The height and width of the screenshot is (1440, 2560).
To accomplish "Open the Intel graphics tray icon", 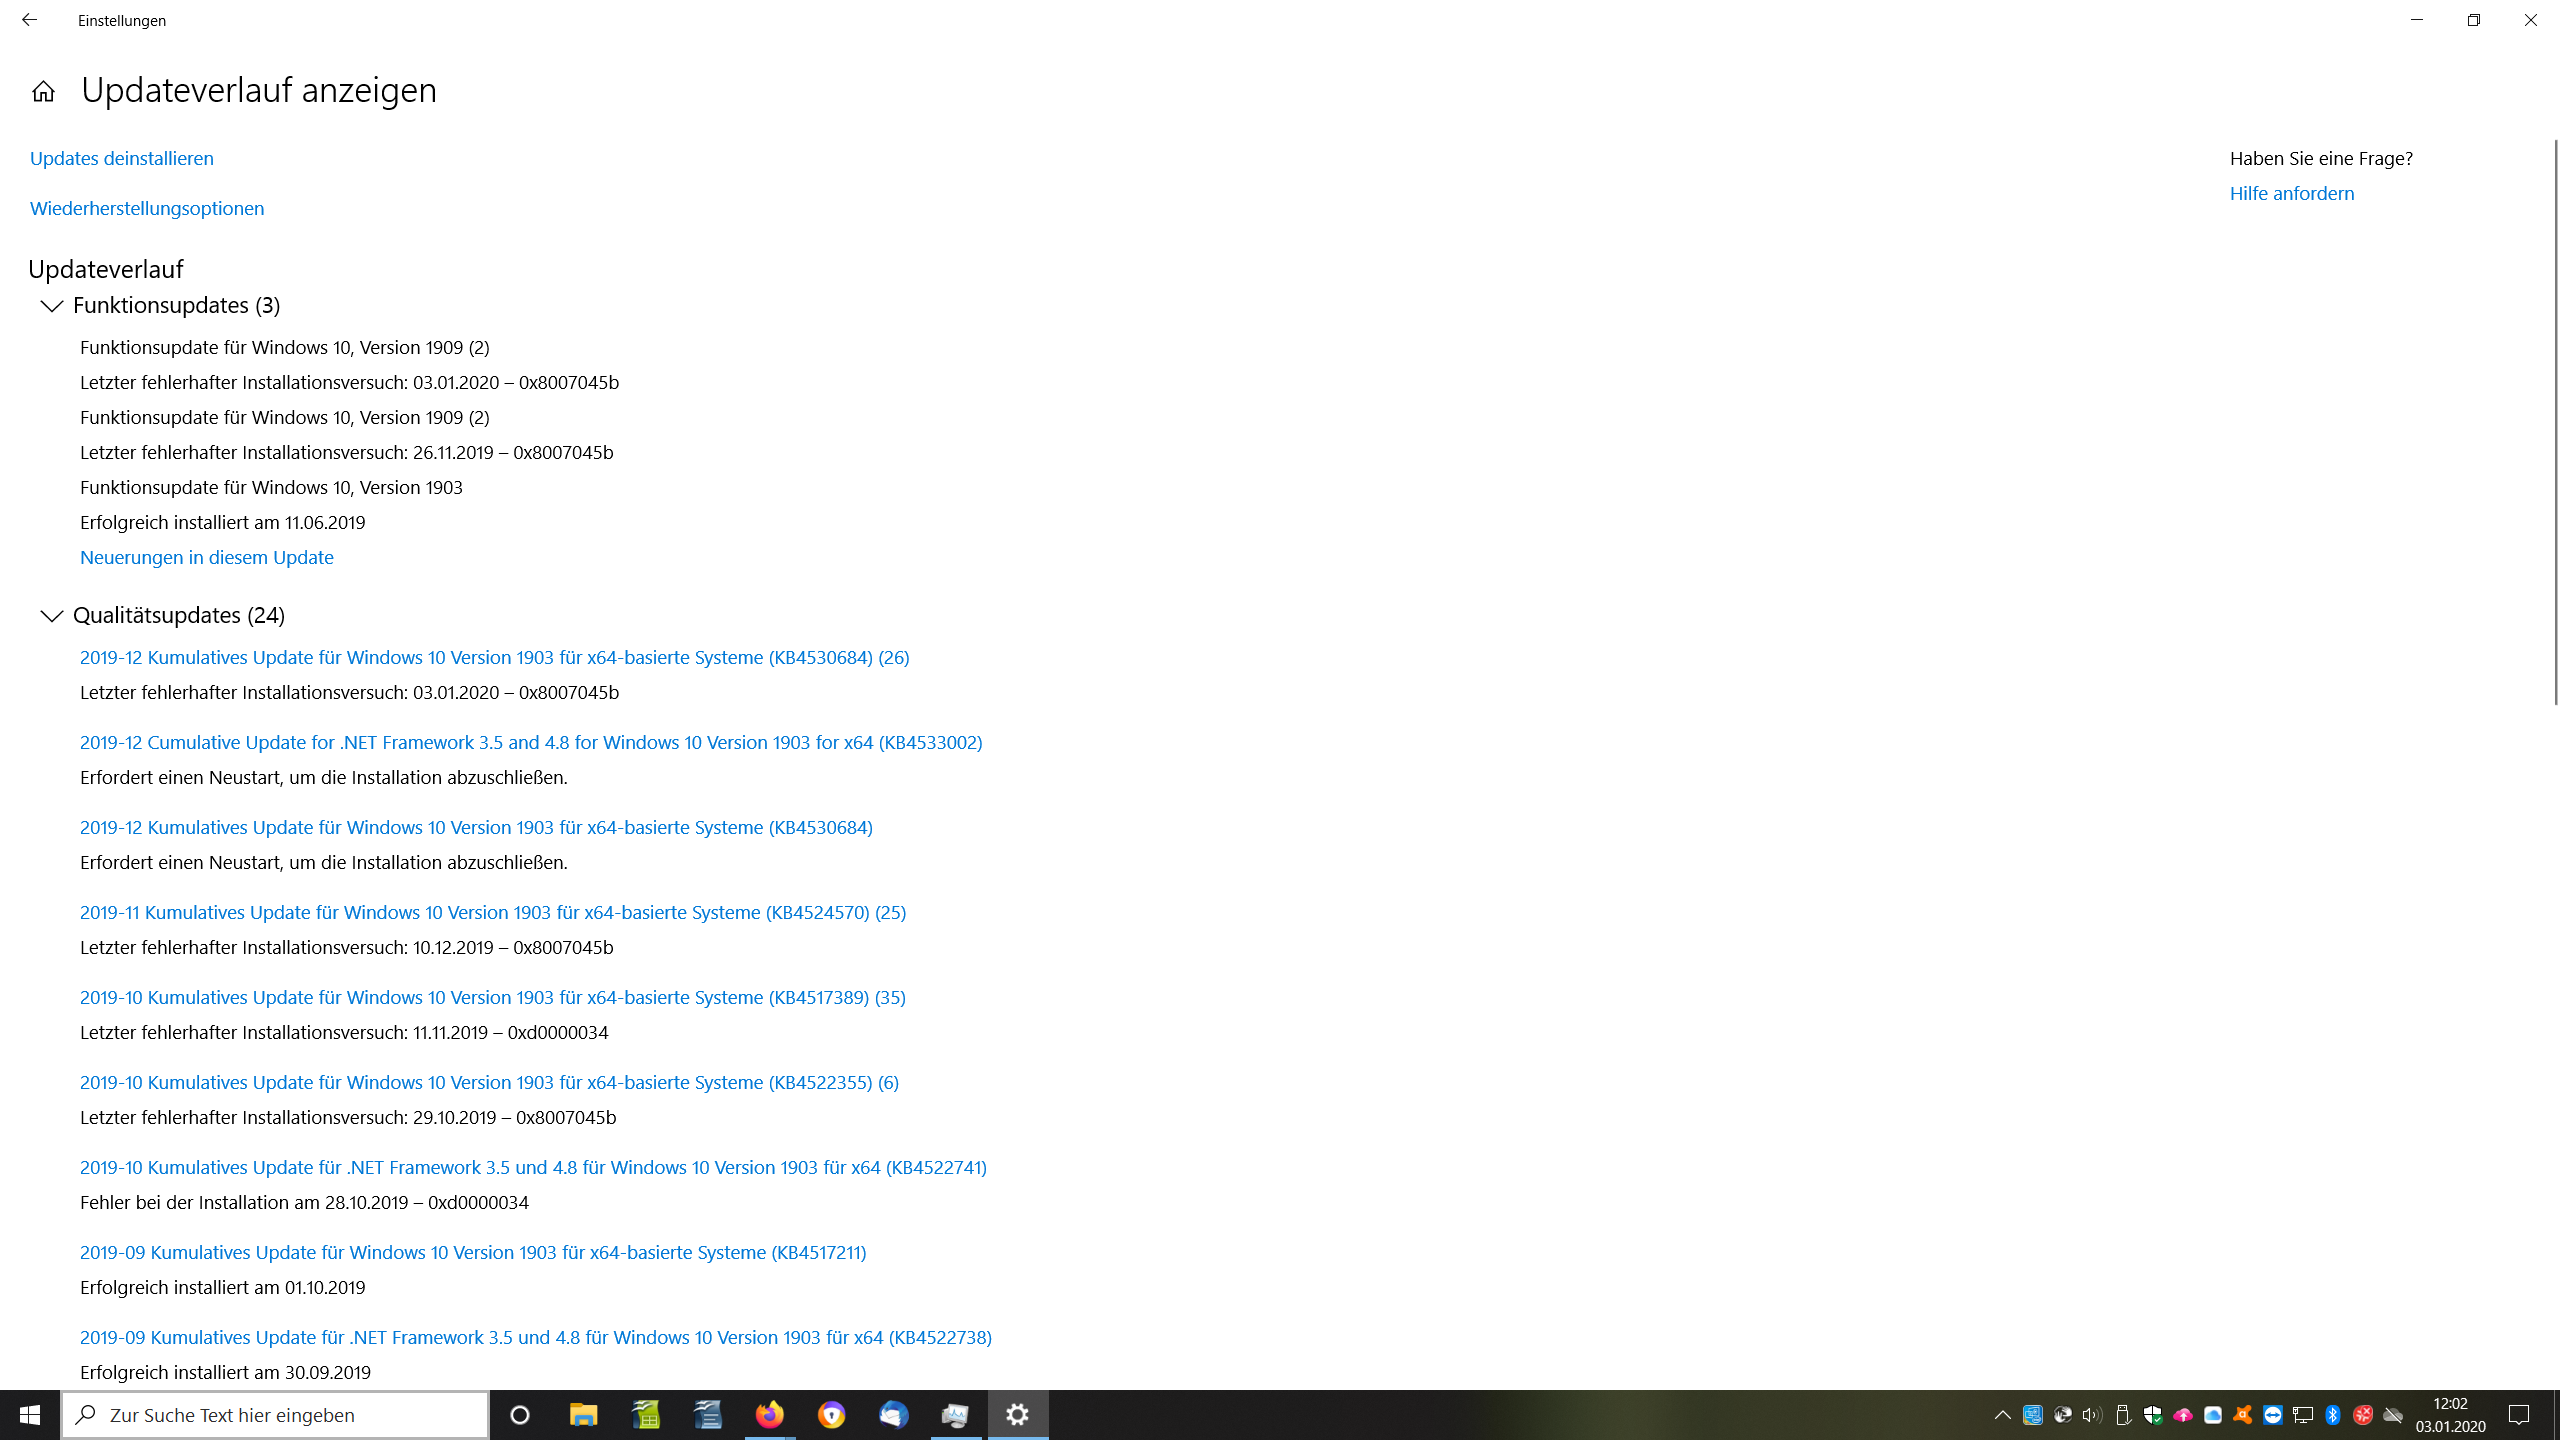I will coord(2032,1414).
